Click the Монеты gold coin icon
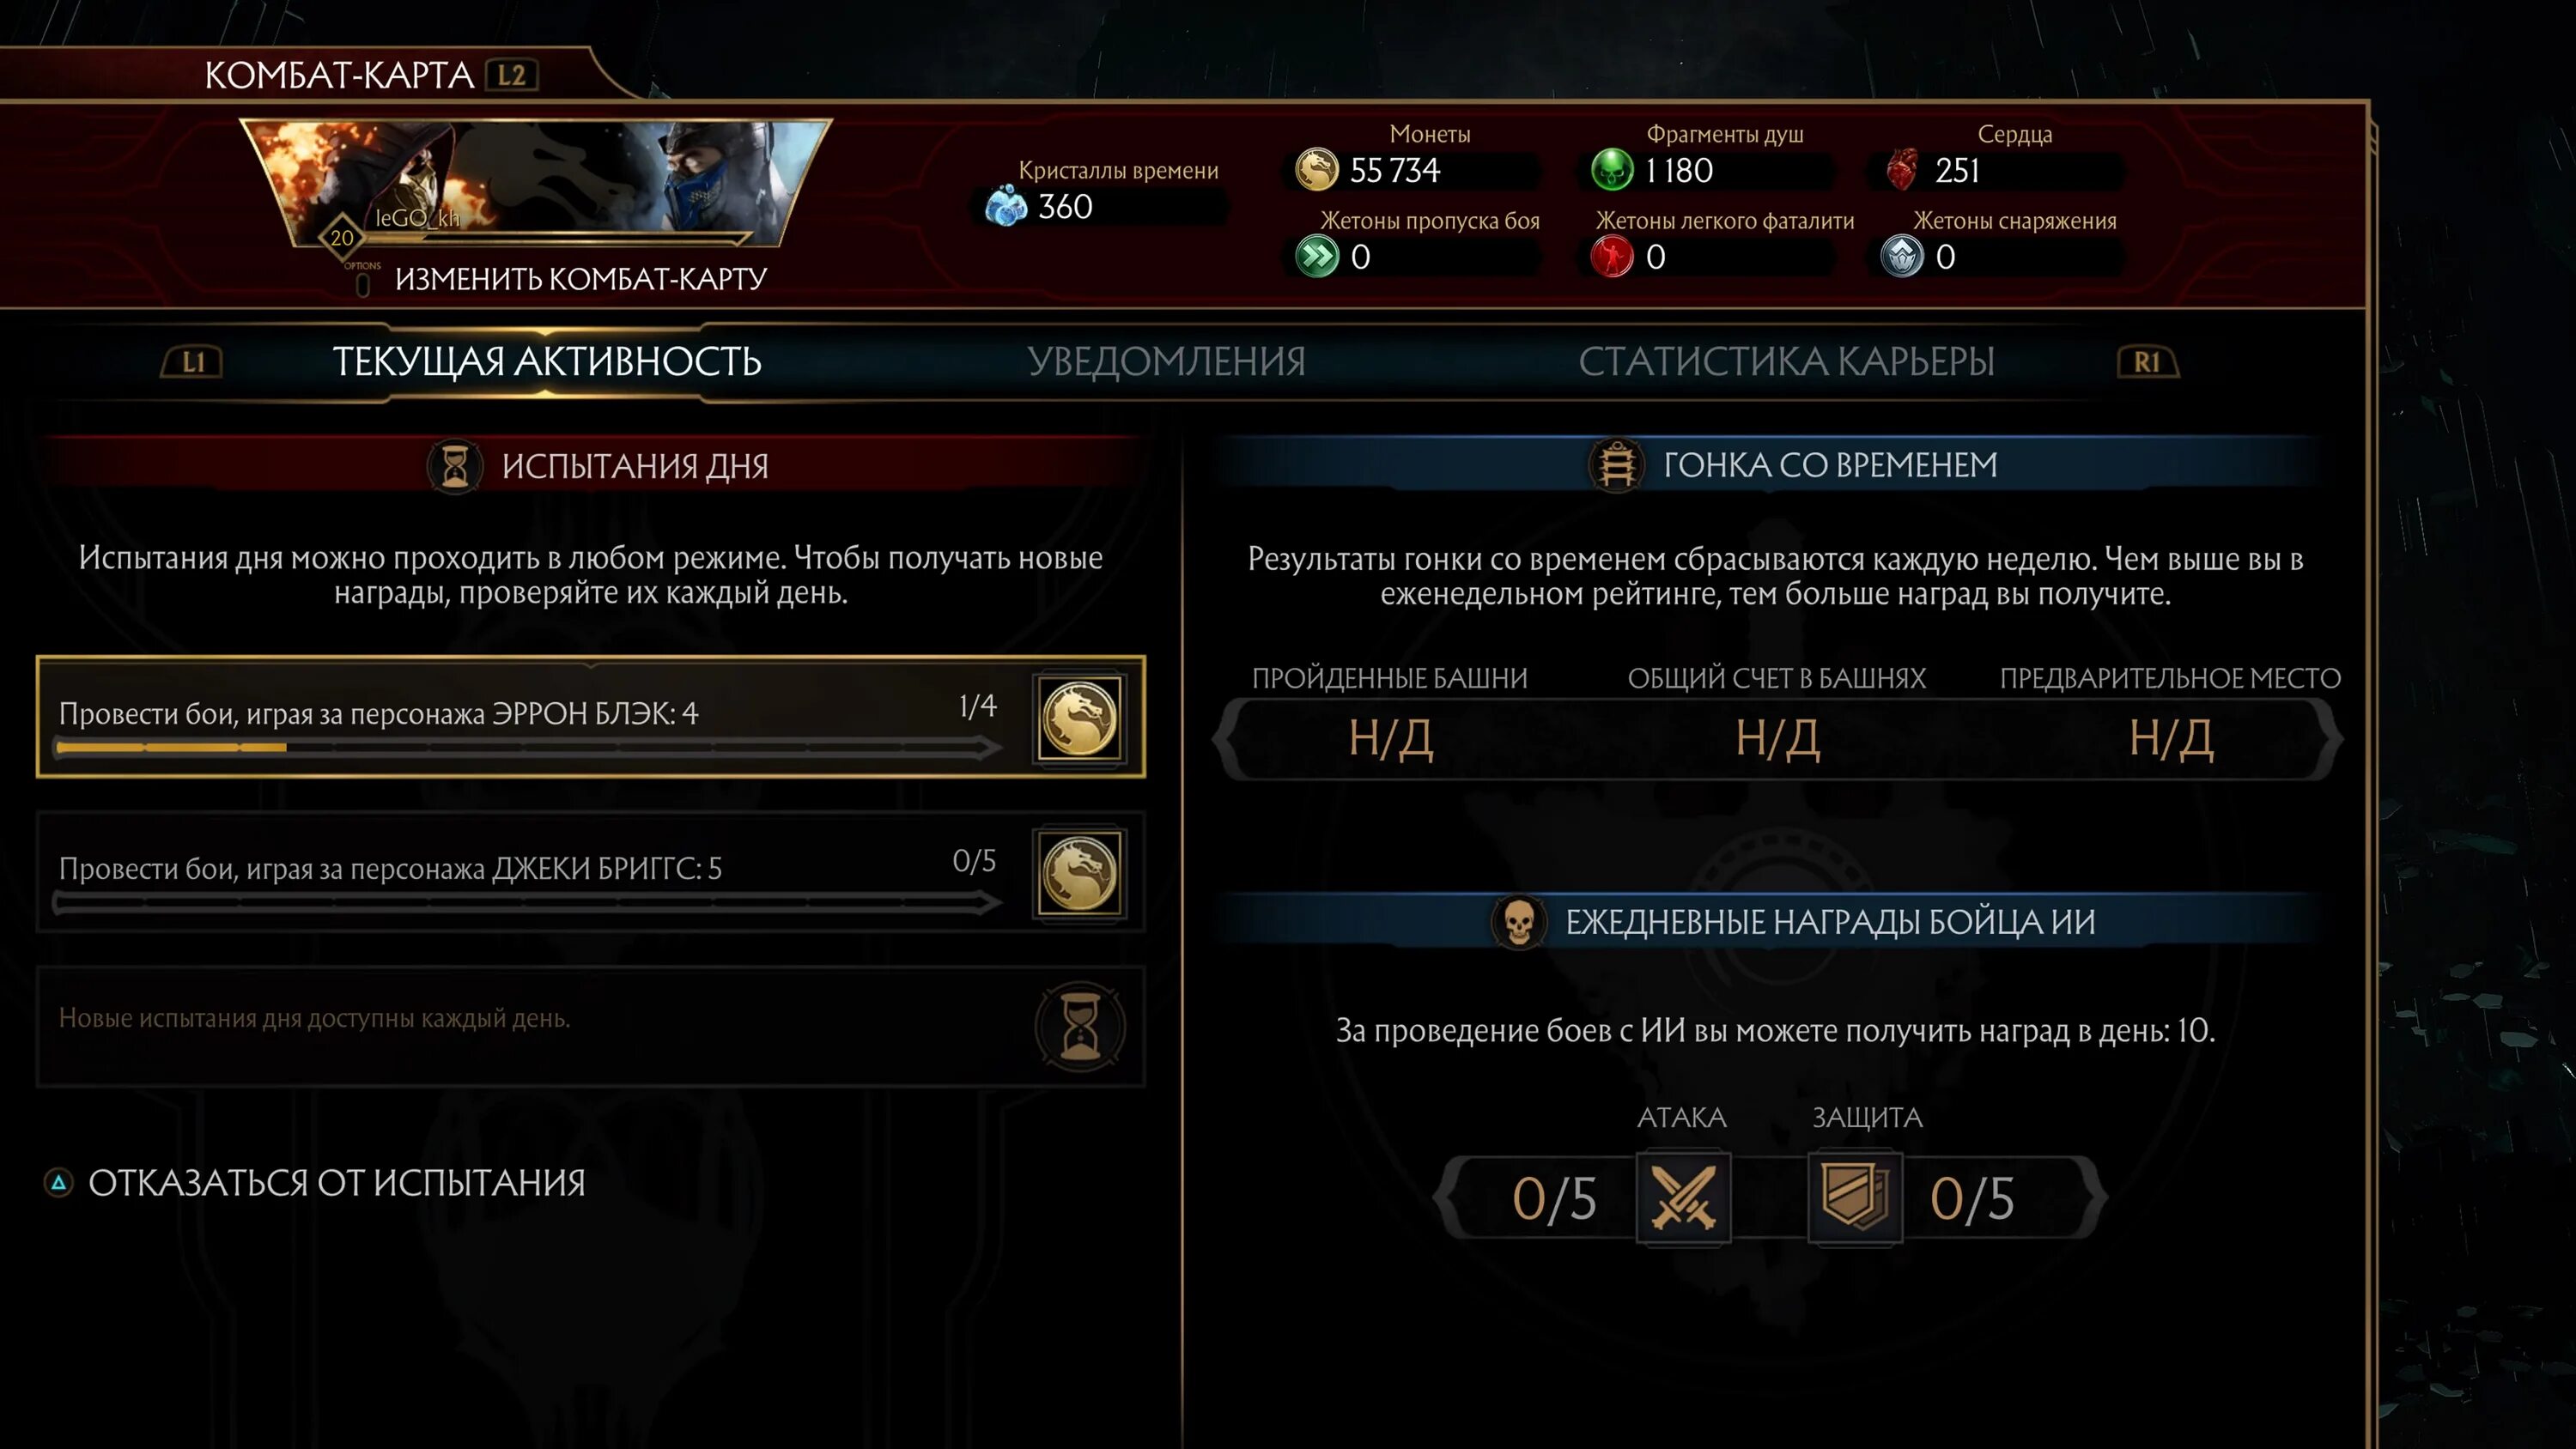This screenshot has width=2576, height=1449. pyautogui.click(x=1316, y=170)
